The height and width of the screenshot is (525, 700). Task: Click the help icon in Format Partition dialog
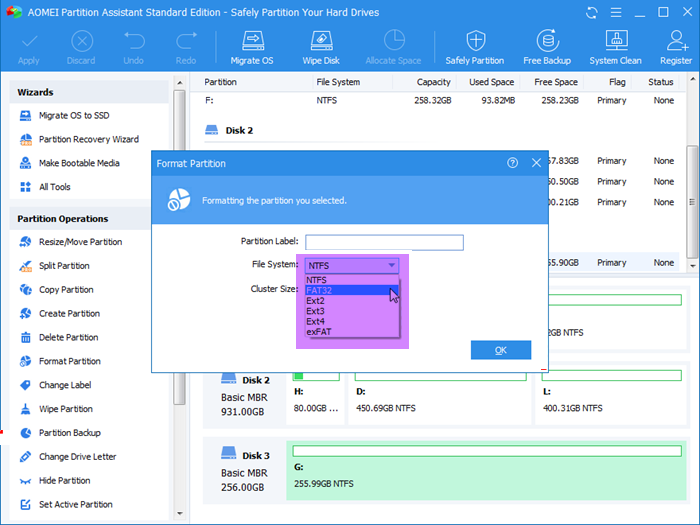(x=513, y=163)
